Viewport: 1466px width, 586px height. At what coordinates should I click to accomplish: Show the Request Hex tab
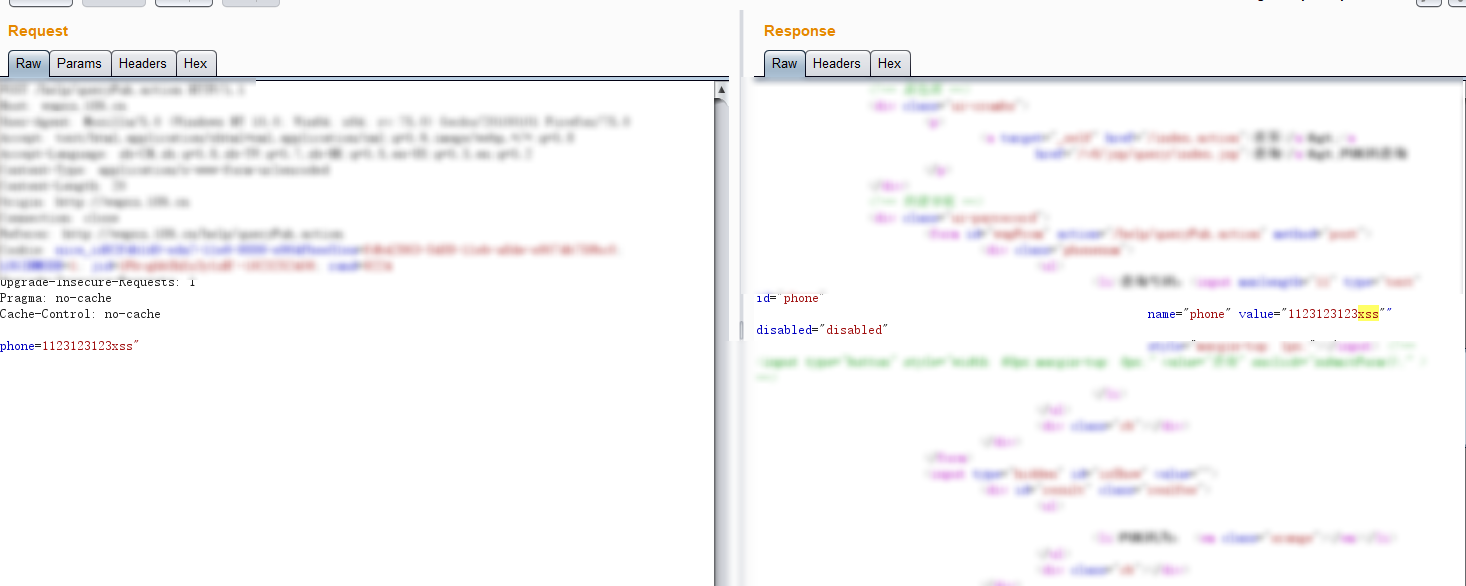pyautogui.click(x=195, y=63)
